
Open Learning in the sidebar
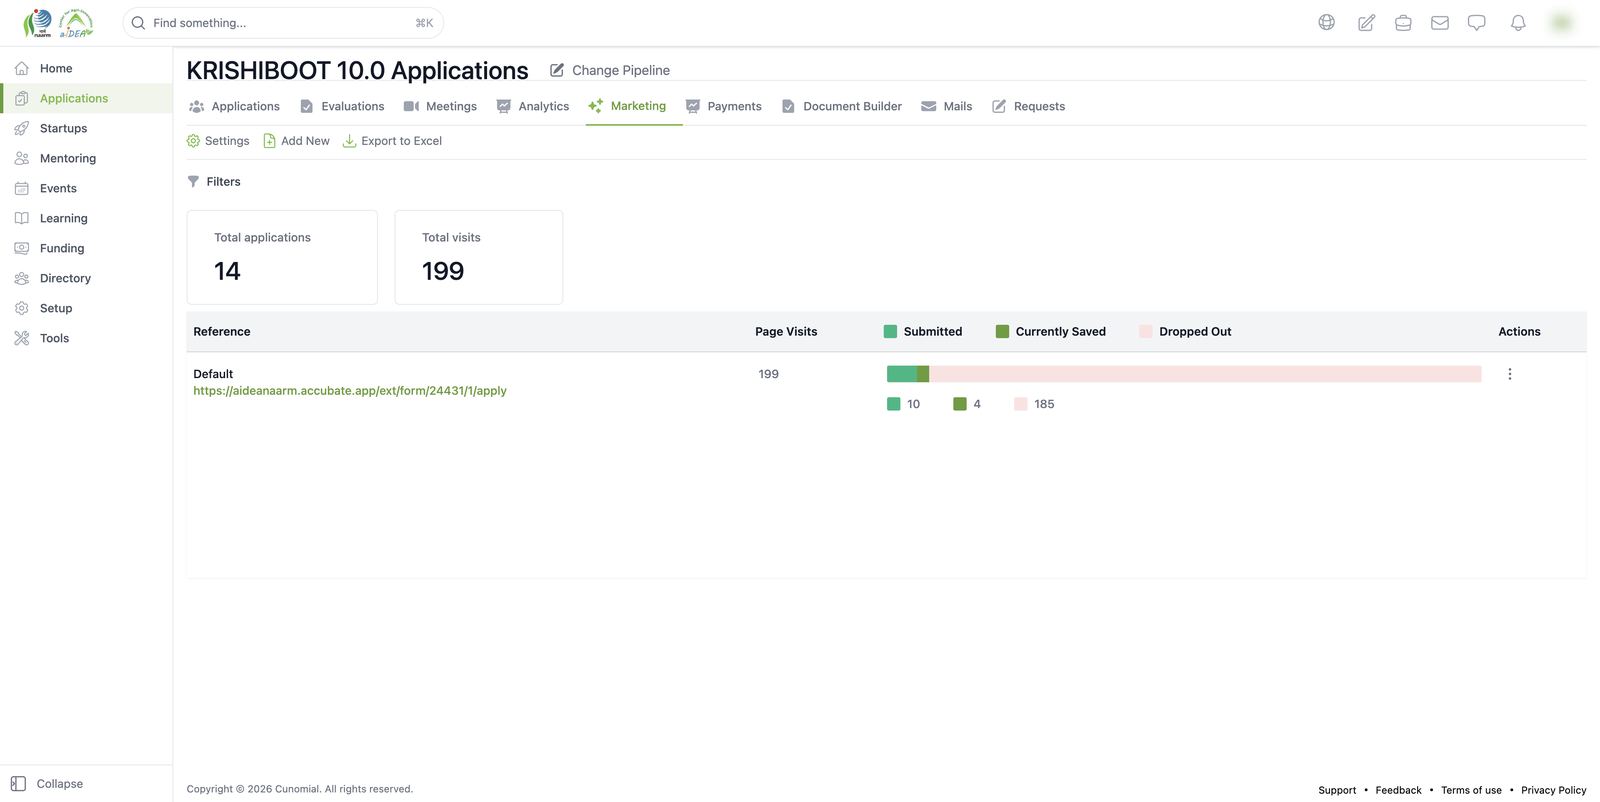pos(86,218)
